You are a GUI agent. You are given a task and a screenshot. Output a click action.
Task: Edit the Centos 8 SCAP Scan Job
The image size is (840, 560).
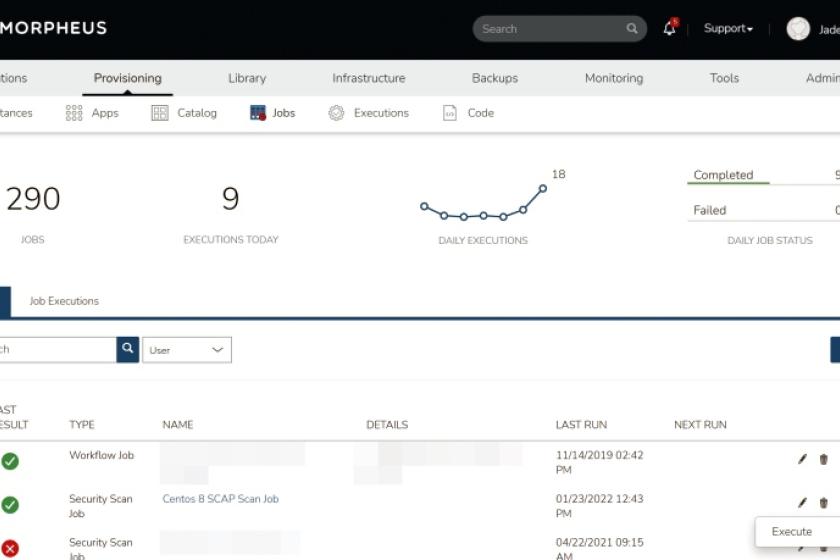pos(802,503)
